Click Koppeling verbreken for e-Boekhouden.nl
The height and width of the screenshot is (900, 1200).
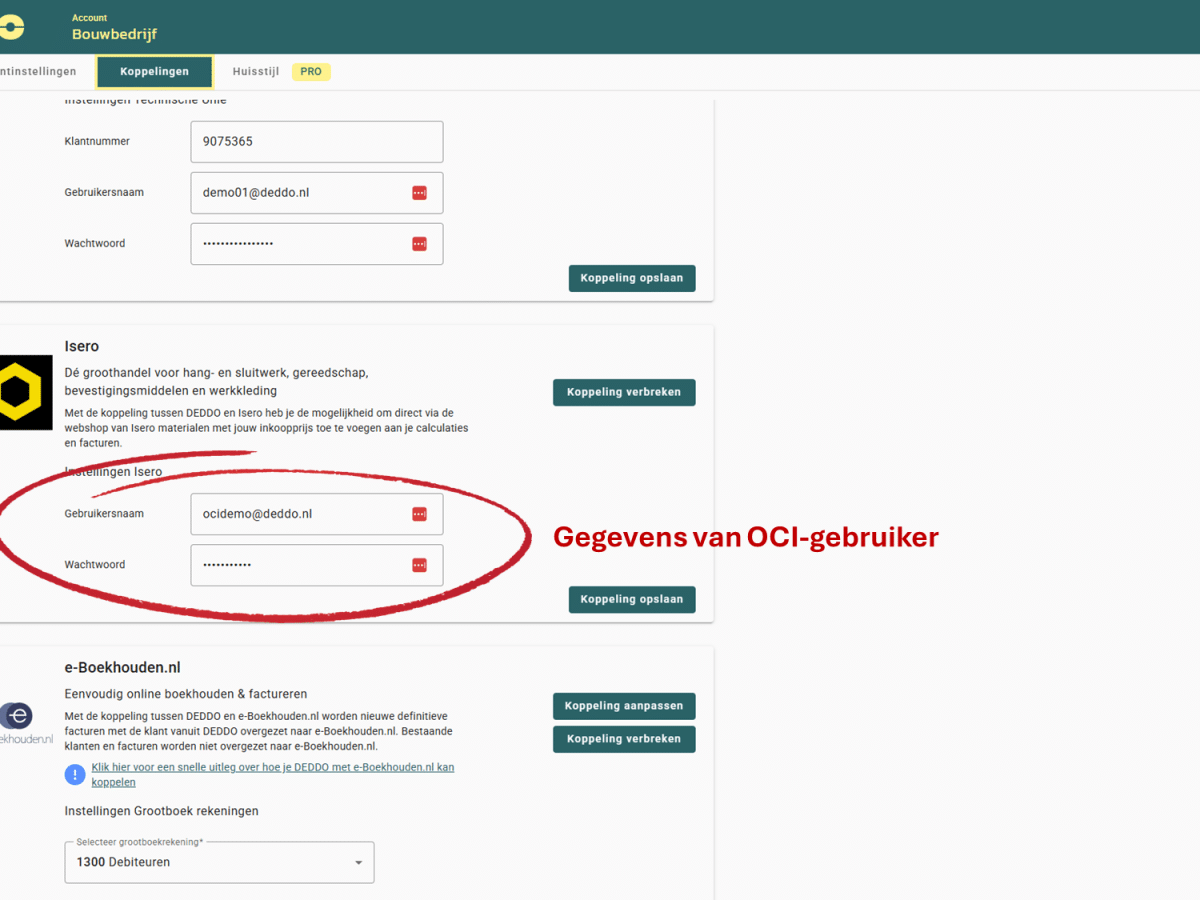(624, 739)
